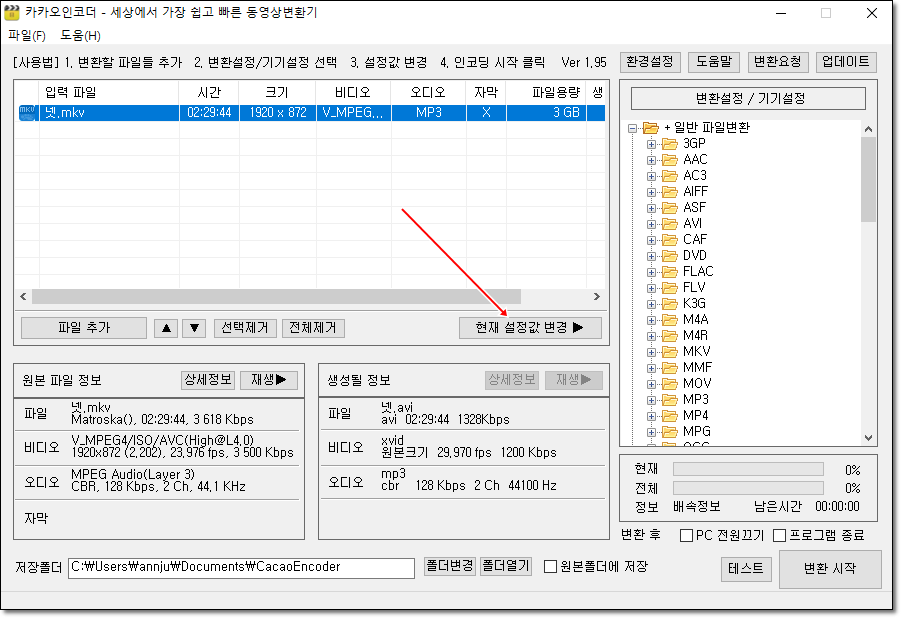
Task: Click format tree scroll down arrow
Action: 868,438
